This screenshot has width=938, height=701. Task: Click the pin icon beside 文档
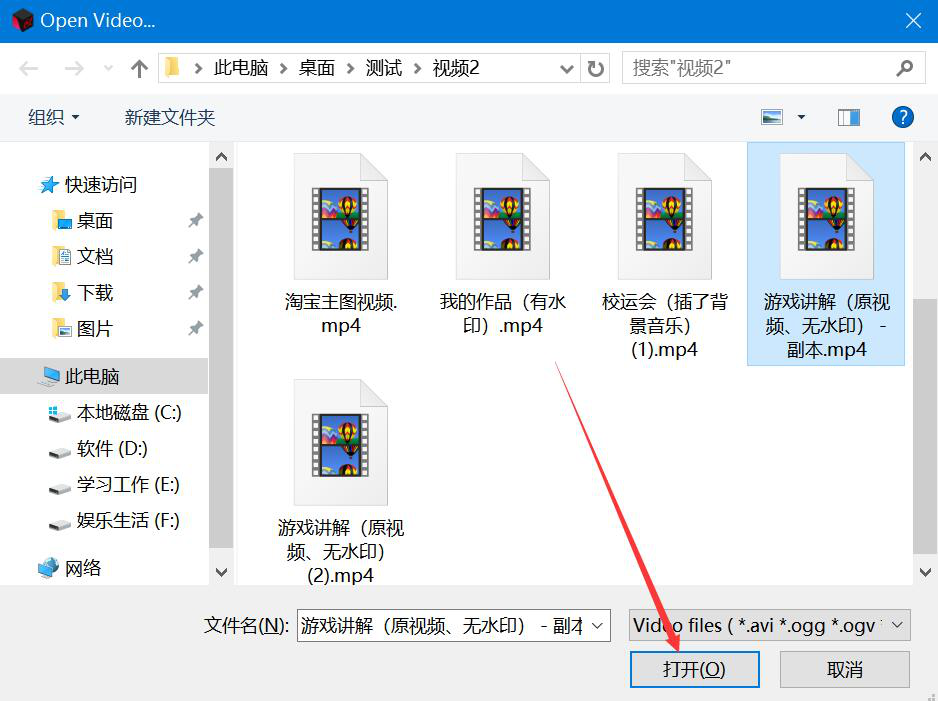[x=195, y=257]
